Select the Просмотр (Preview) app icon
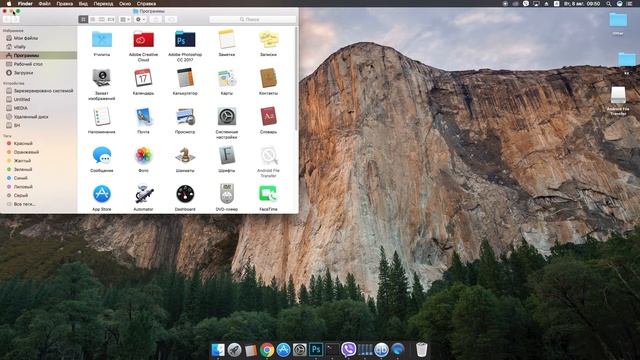 185,117
